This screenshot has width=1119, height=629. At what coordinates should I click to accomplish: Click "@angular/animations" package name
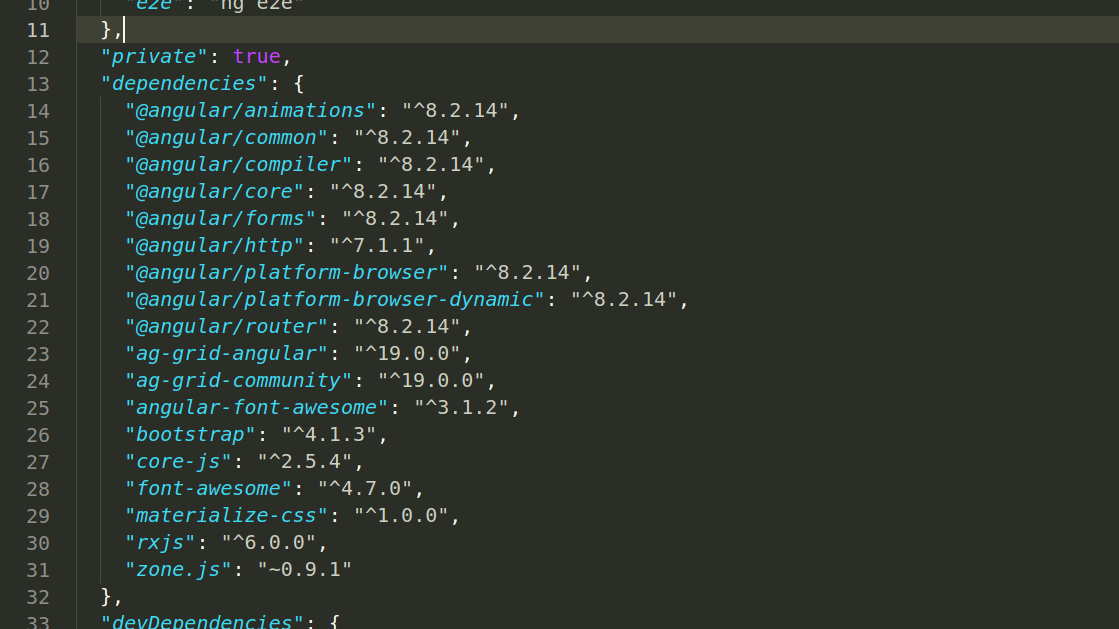tap(250, 111)
